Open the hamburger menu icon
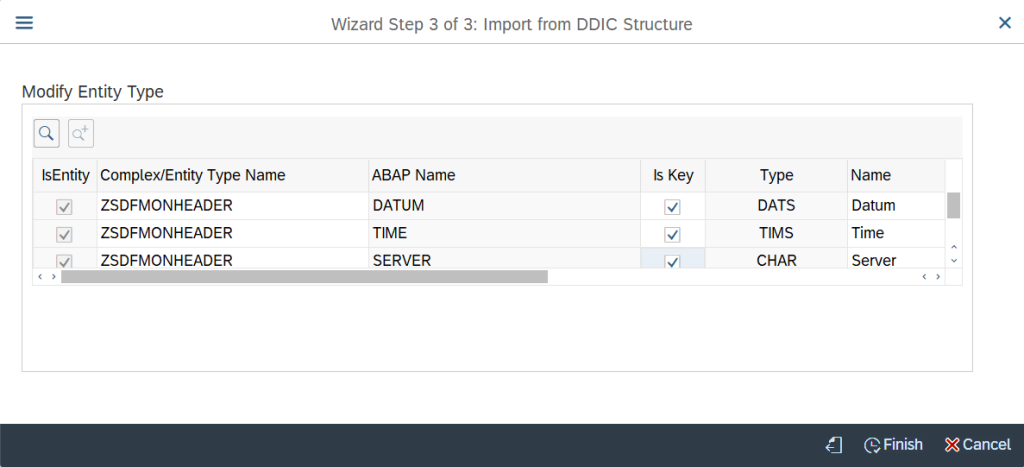Screen dimensions: 1024x467 [24, 23]
